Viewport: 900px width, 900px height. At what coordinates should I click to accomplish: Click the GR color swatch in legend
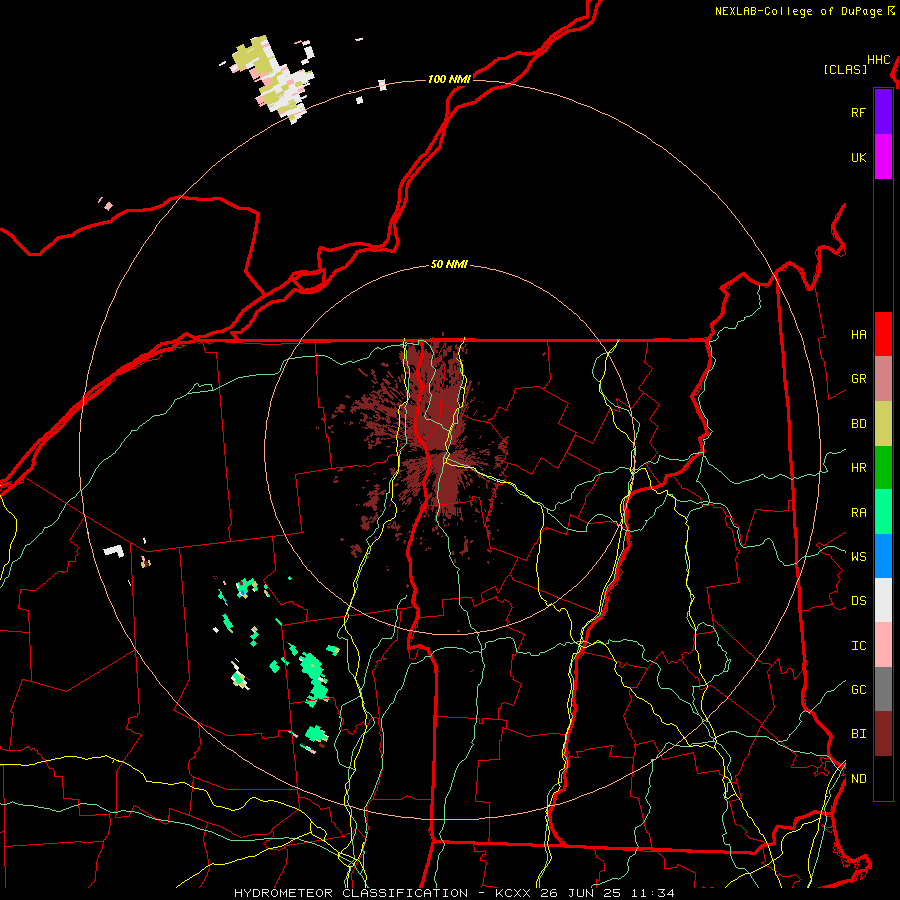(883, 378)
